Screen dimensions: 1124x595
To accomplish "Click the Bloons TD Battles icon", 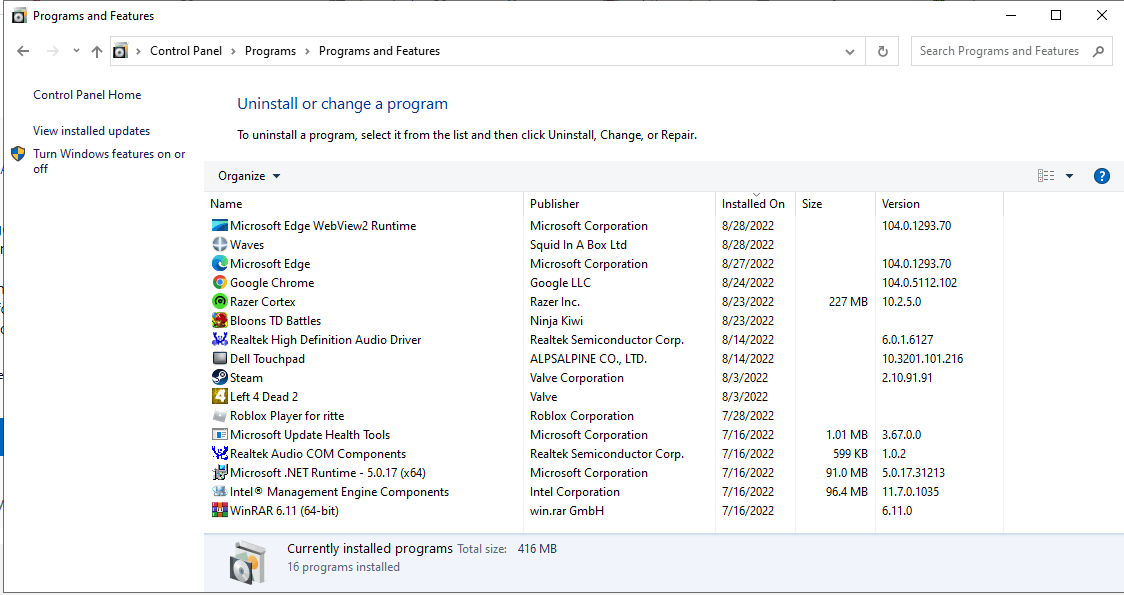I will click(219, 320).
